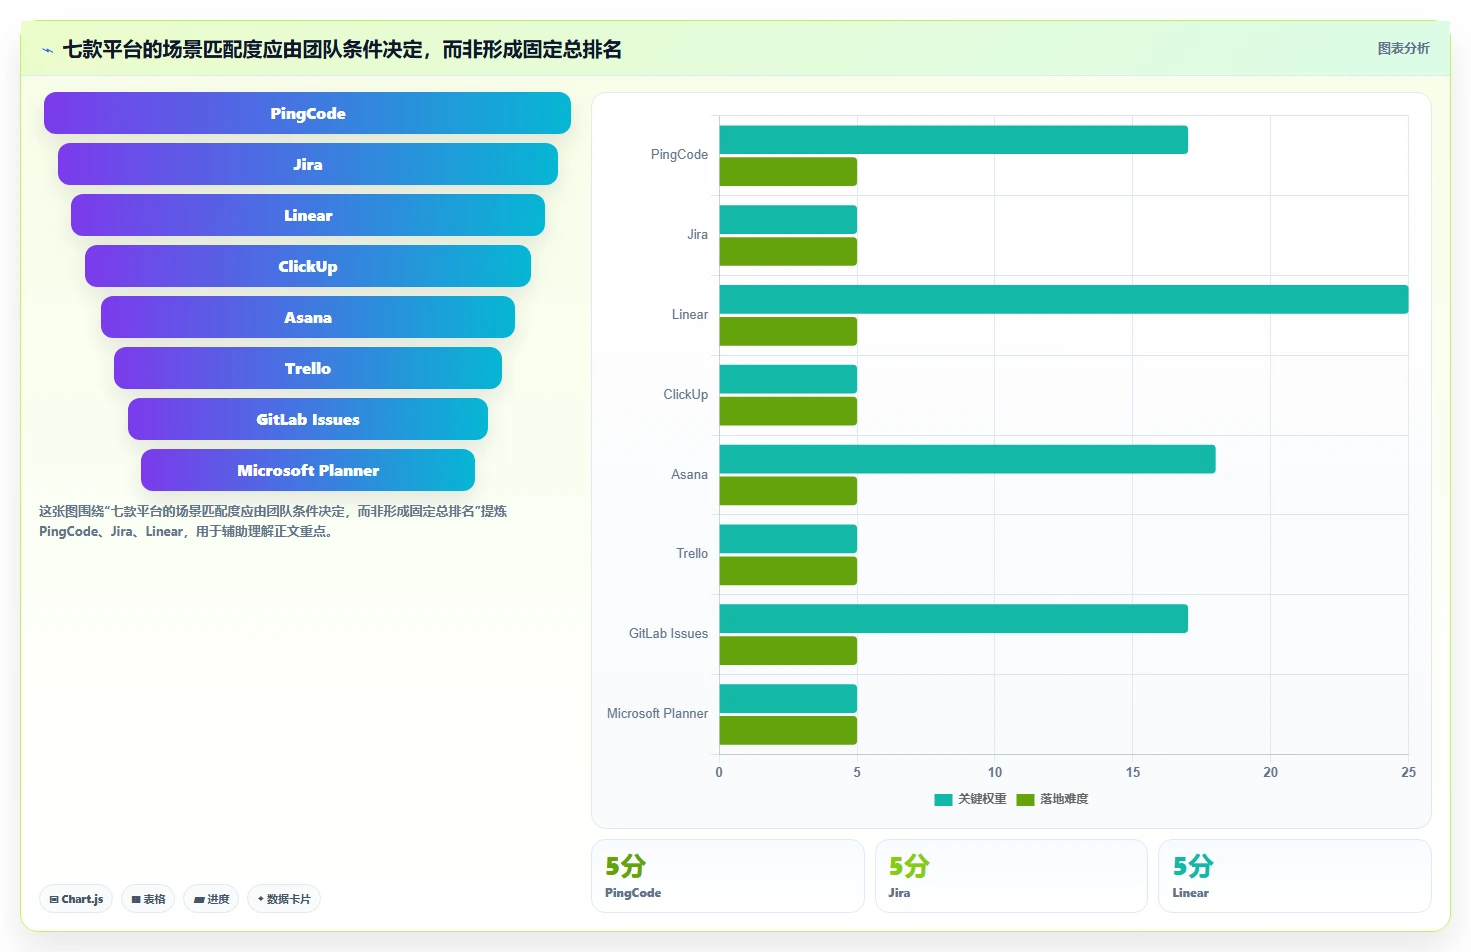Click Trello's teal 关键权重 bar
The width and height of the screenshot is (1471, 952).
788,539
